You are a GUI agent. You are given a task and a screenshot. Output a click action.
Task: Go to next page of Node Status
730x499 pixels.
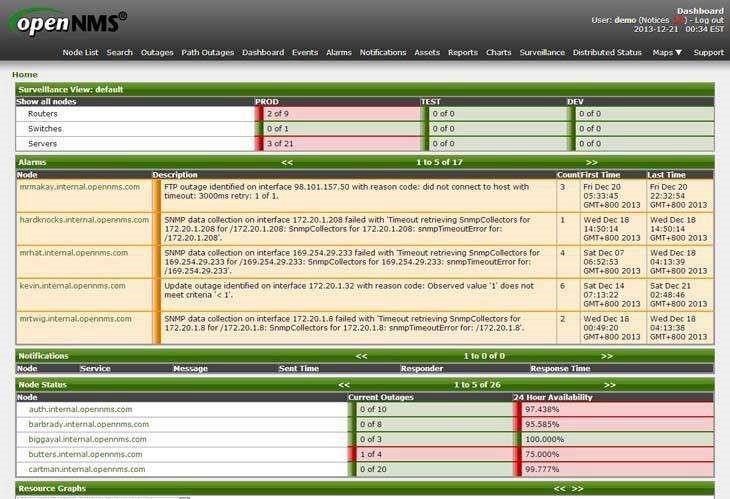coord(610,385)
